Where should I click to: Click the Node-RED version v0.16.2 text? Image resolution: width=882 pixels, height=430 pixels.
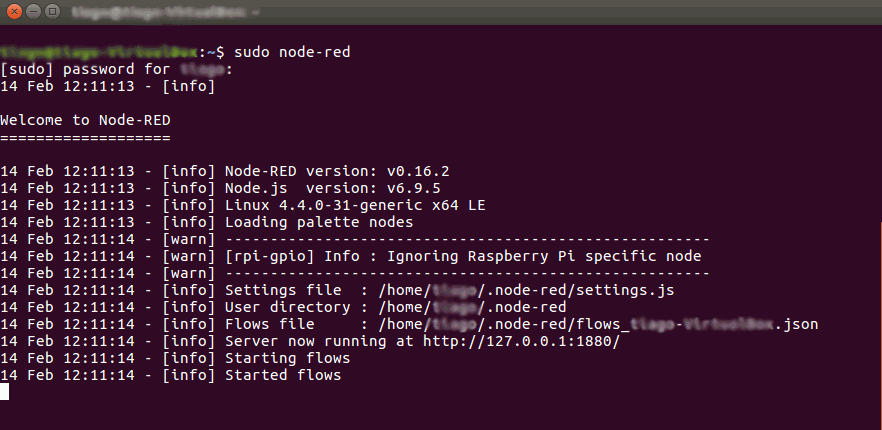coord(338,171)
